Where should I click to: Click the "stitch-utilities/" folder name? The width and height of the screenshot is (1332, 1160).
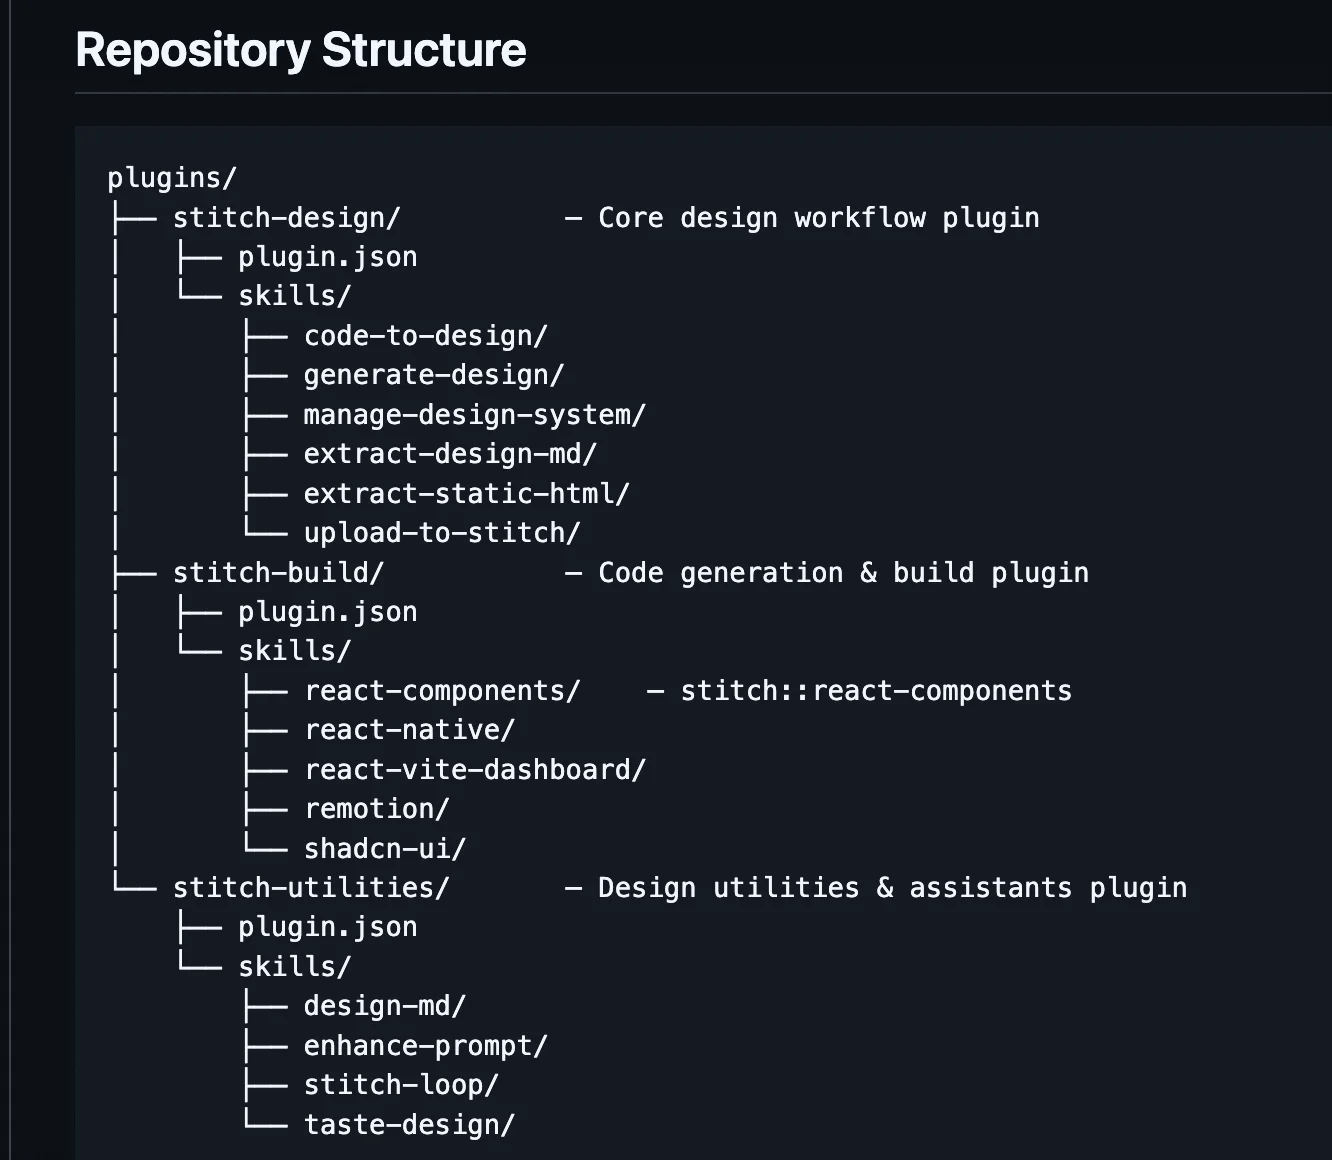[x=311, y=888]
